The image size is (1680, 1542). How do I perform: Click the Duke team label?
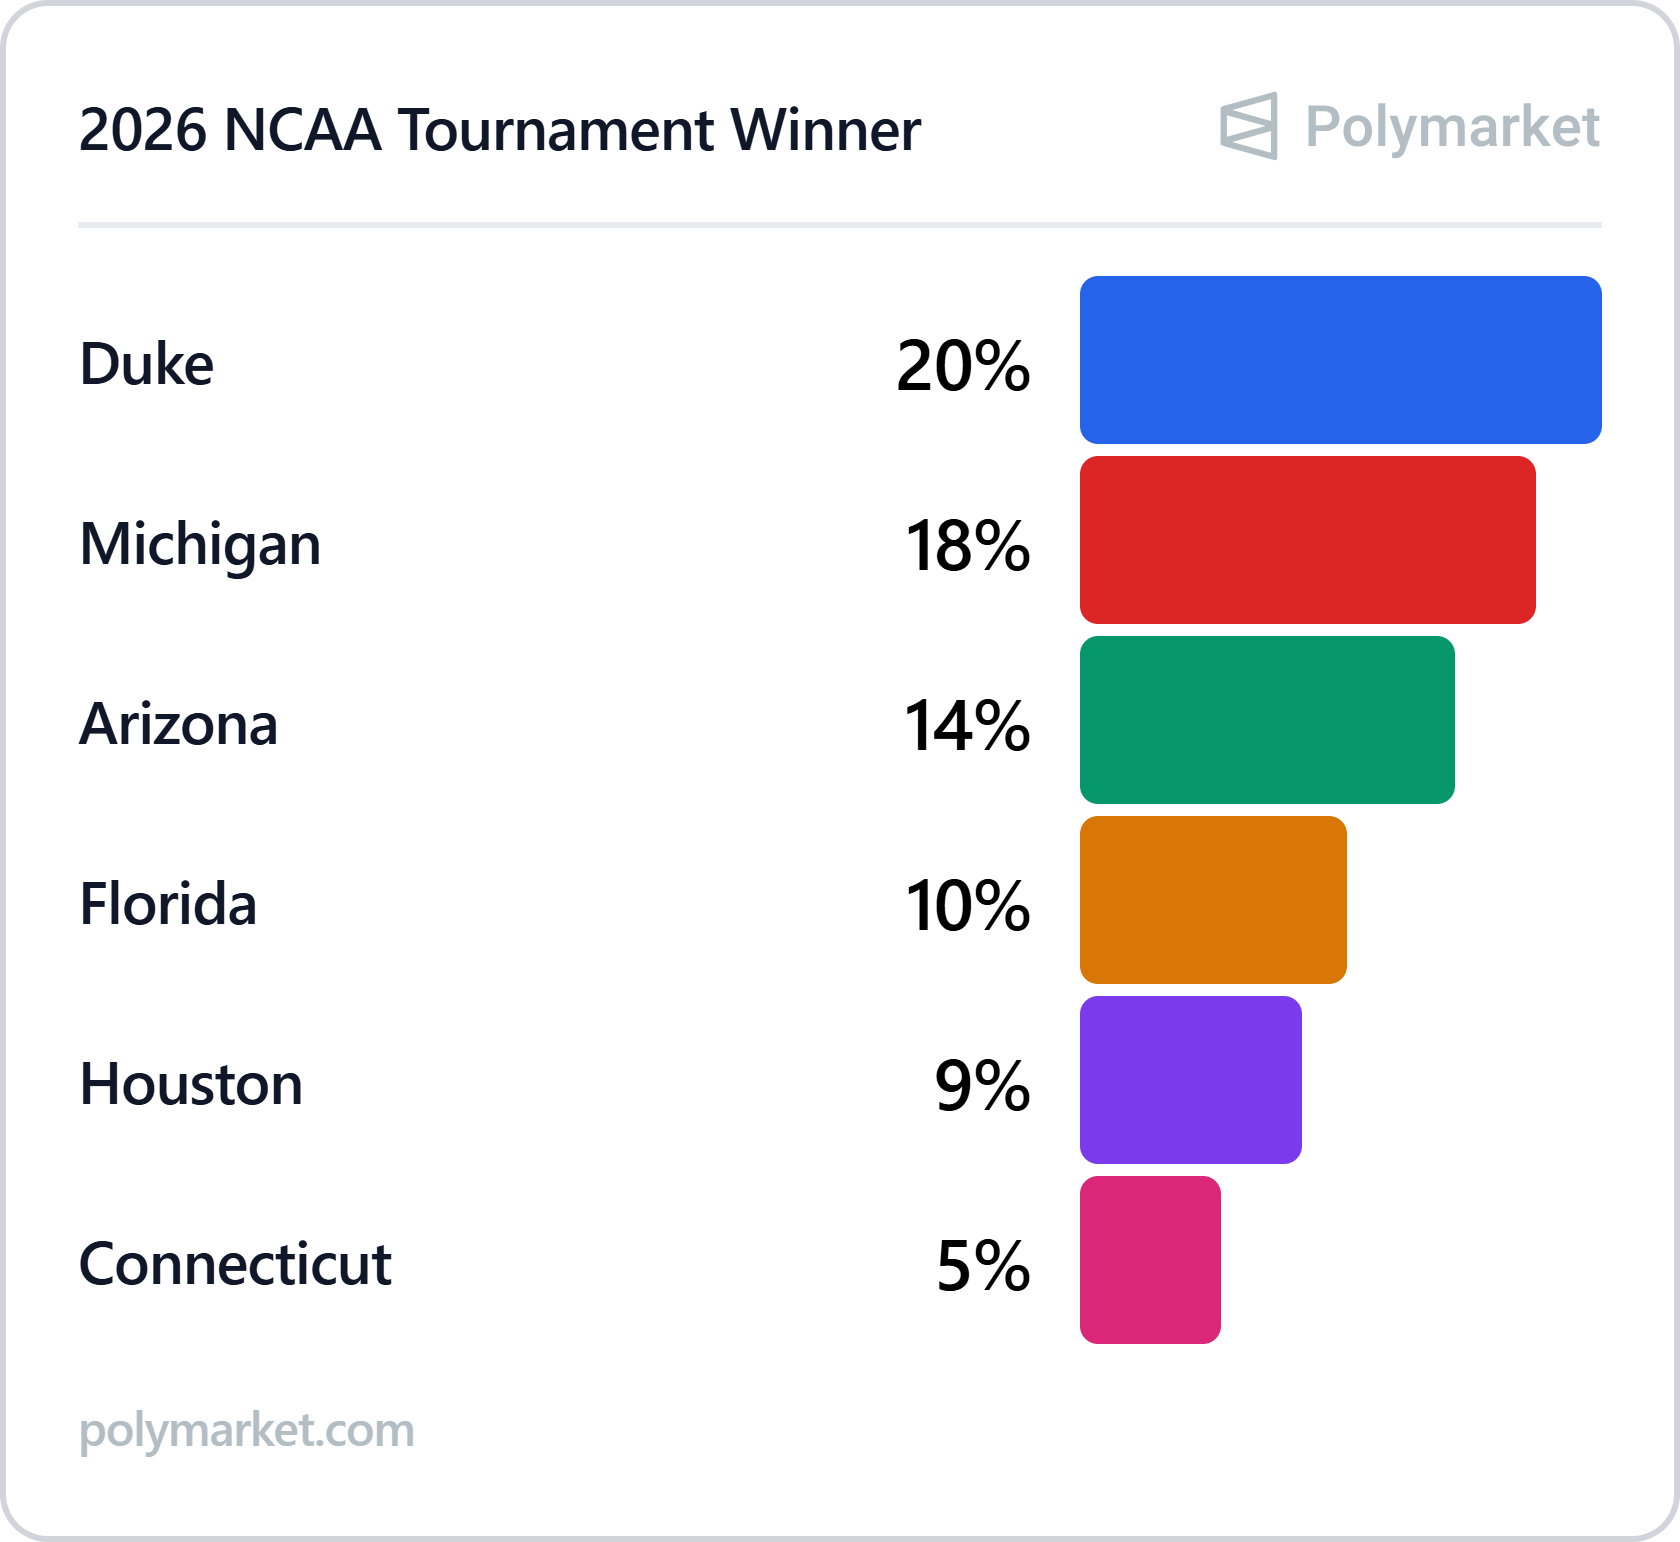pyautogui.click(x=146, y=364)
